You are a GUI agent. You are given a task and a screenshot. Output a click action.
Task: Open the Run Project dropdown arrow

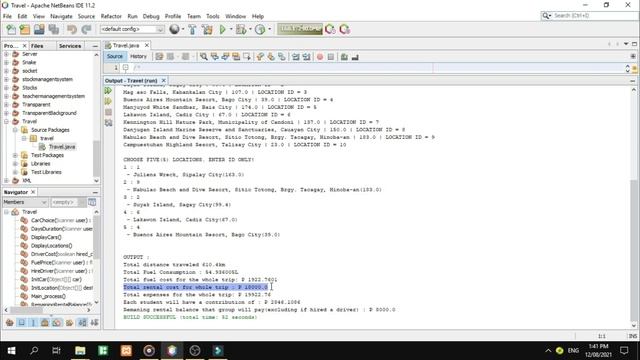click(x=231, y=29)
